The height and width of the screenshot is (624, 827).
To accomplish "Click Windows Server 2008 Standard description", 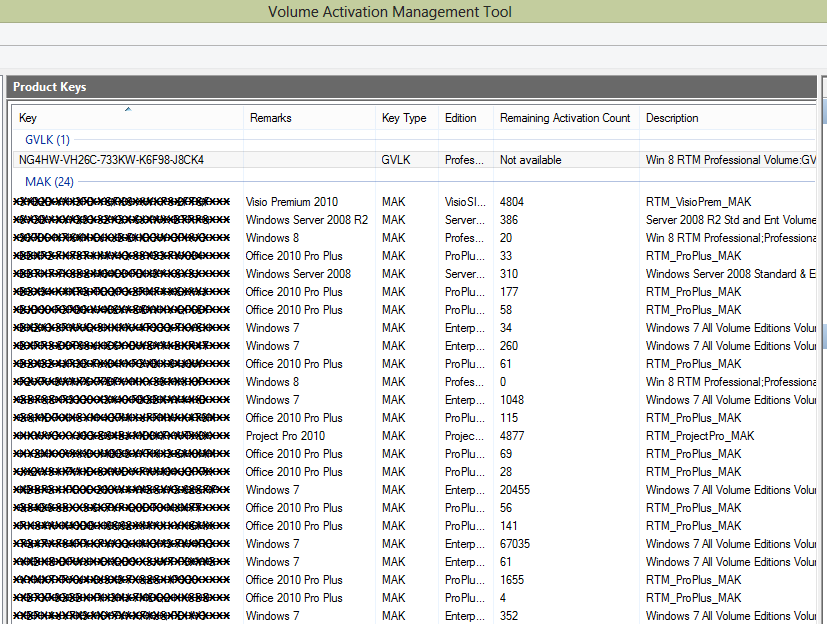I will pos(730,274).
